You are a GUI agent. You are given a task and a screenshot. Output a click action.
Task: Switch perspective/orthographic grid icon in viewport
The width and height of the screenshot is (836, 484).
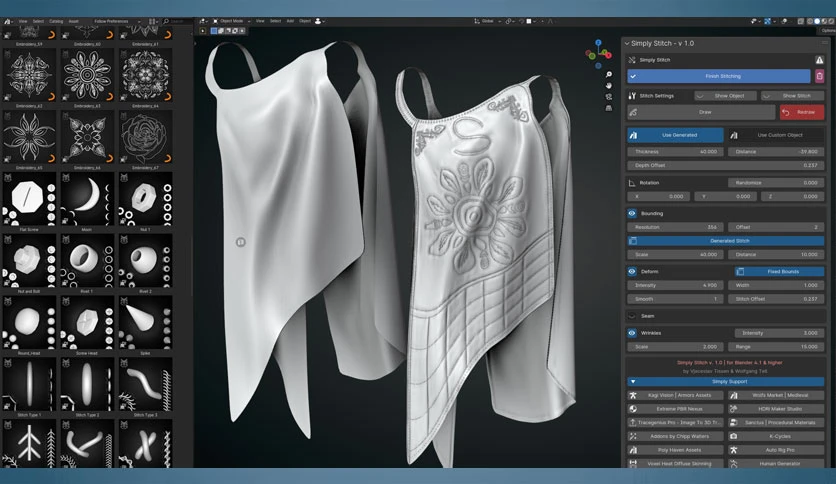(x=608, y=108)
